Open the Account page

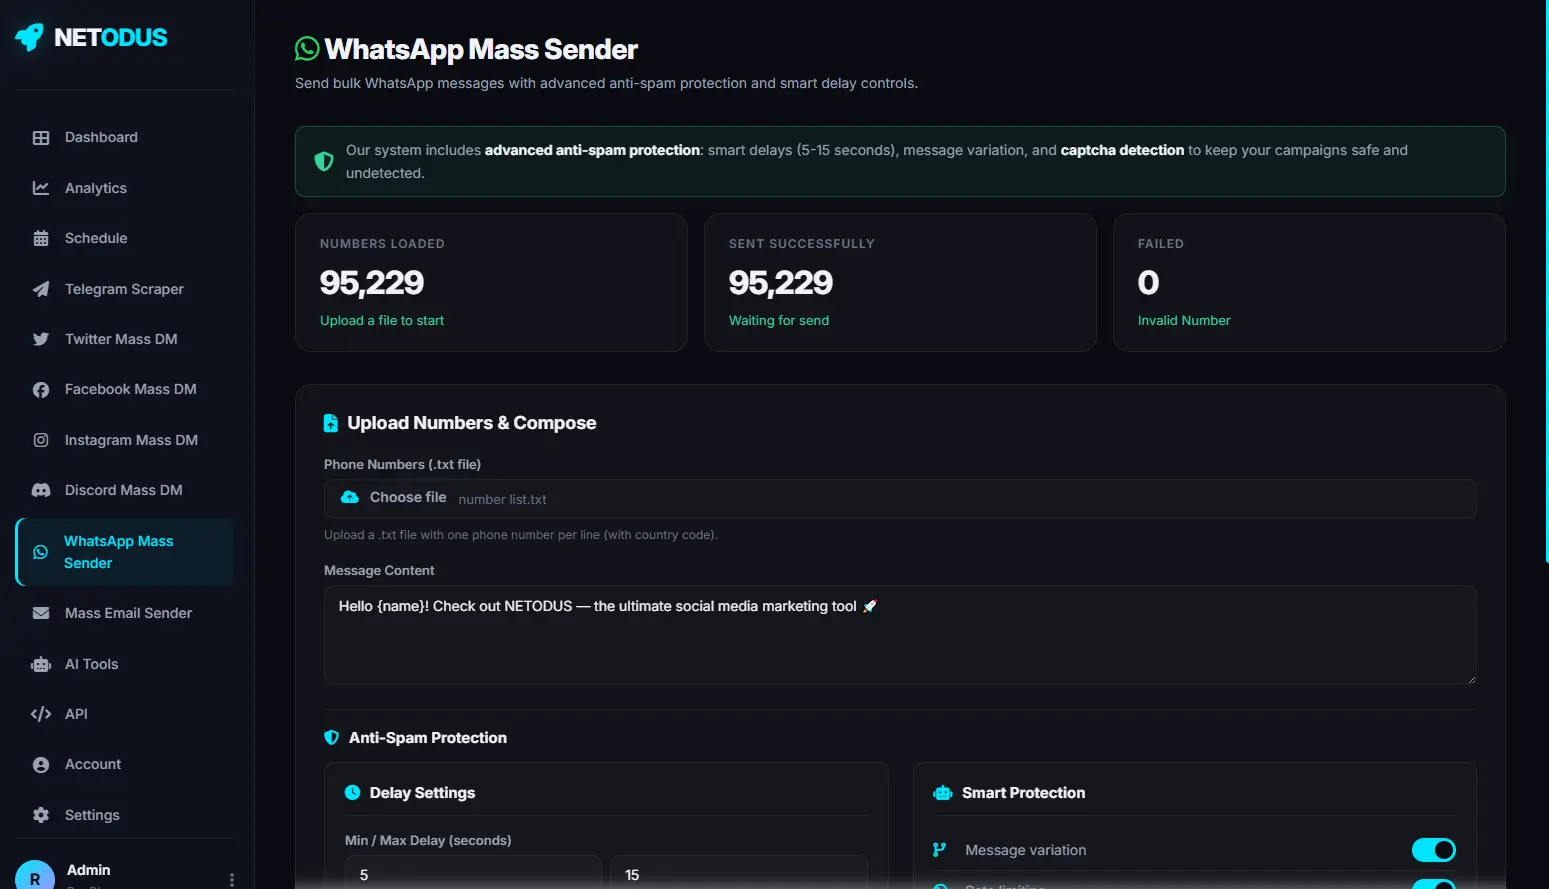pos(125,764)
